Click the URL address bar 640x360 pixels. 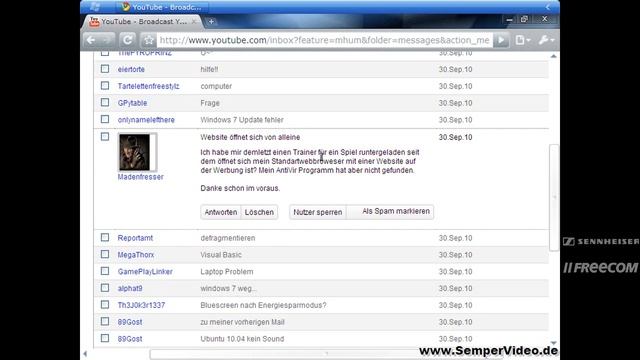pos(324,40)
